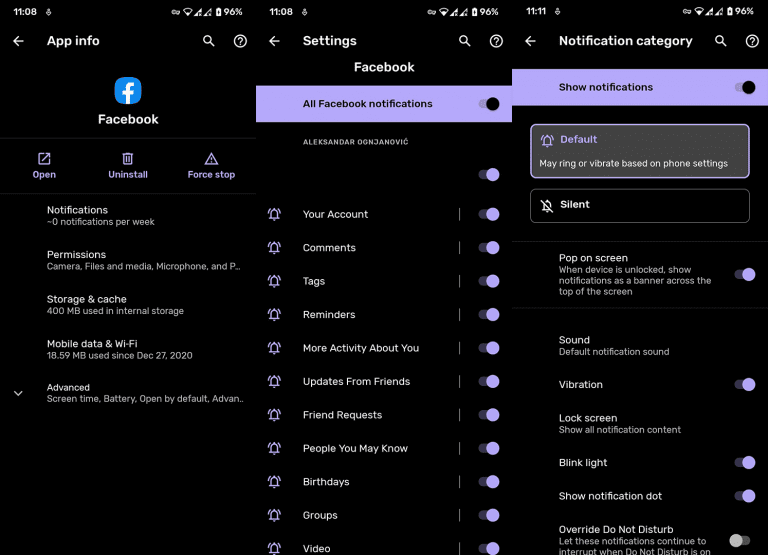Image resolution: width=768 pixels, height=555 pixels.
Task: Tap the Uninstall trash icon
Action: point(127,159)
